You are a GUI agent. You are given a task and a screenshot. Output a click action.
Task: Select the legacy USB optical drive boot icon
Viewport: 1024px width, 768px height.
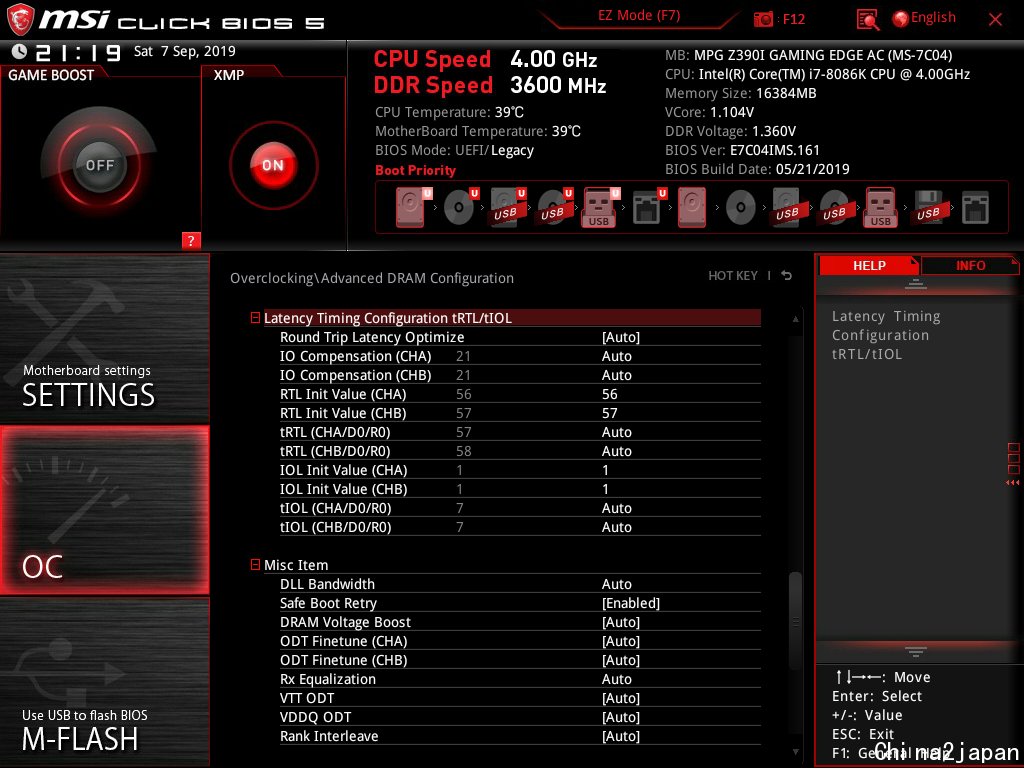tap(834, 208)
